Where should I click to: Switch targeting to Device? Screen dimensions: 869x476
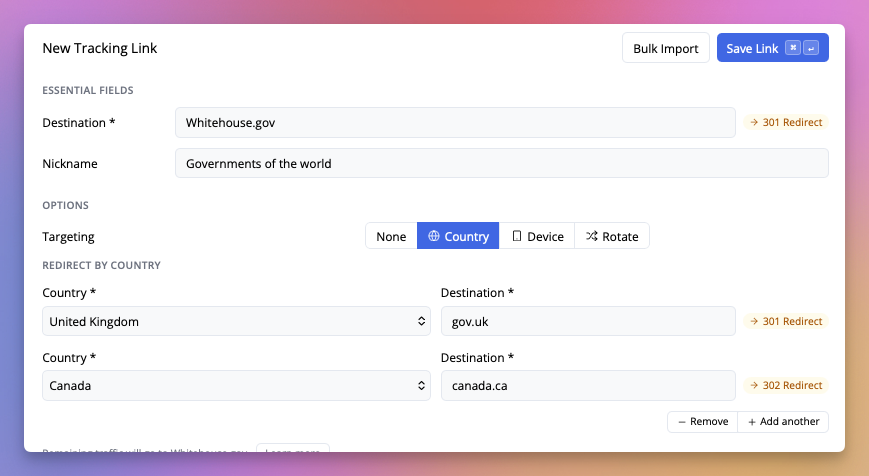tap(537, 236)
